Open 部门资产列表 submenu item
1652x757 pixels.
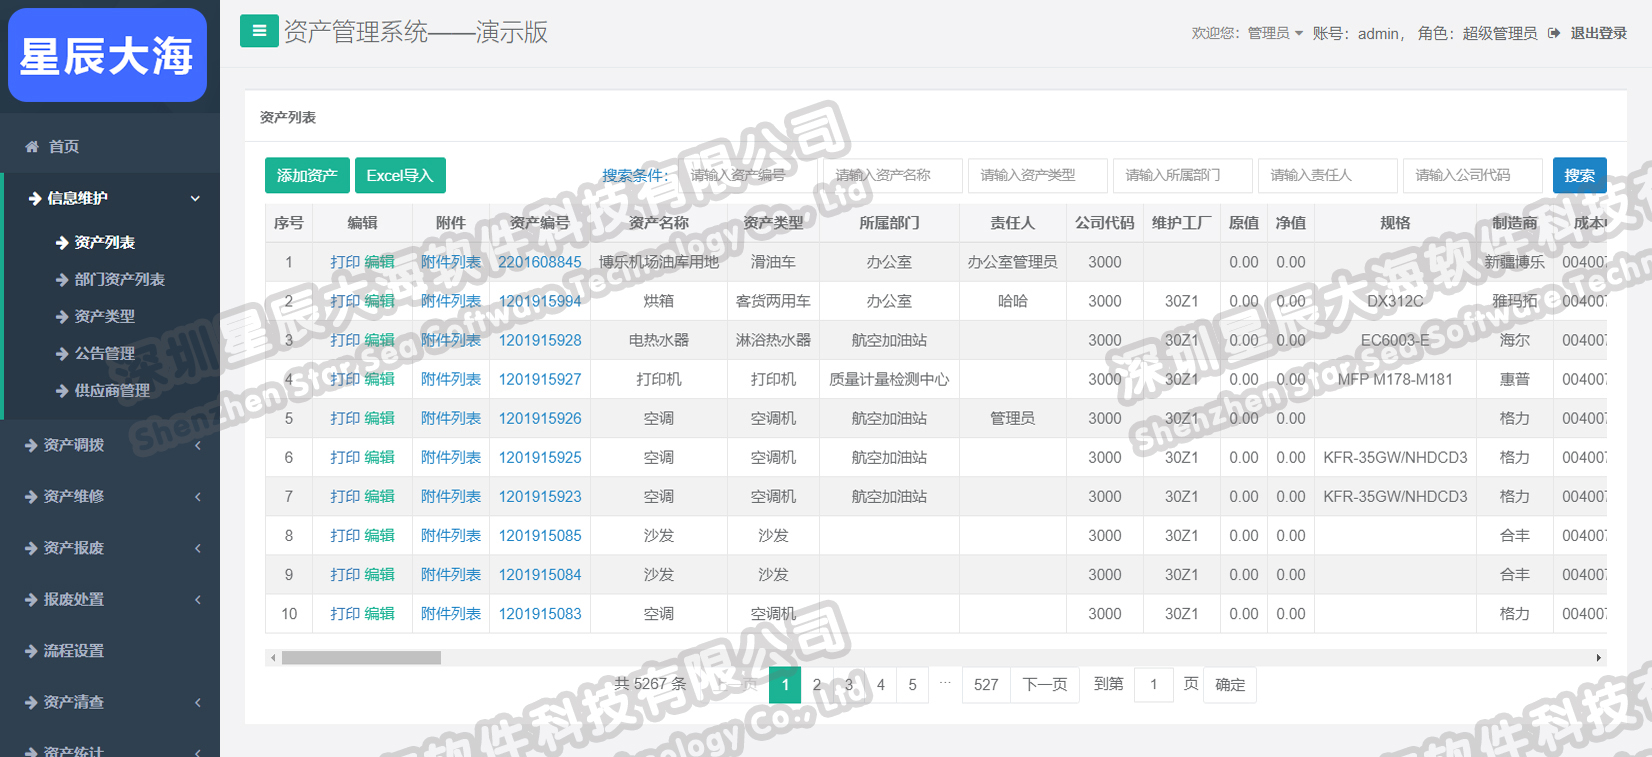pos(119,279)
